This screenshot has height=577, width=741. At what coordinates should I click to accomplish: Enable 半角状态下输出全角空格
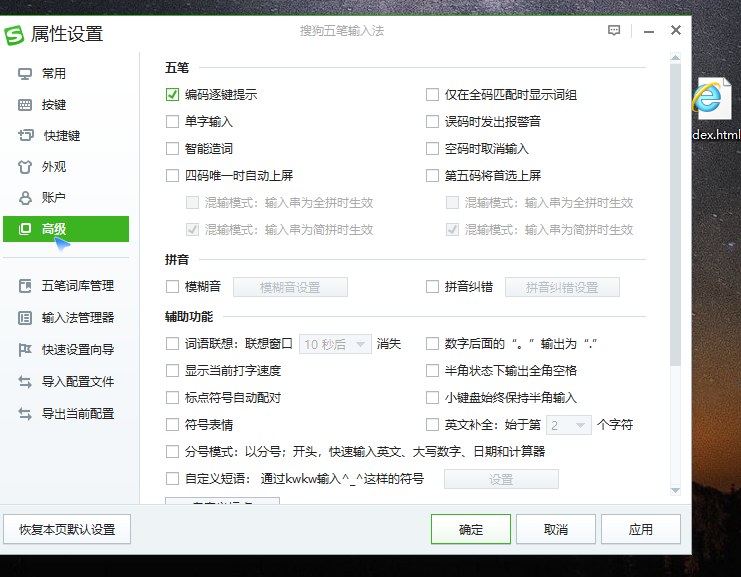coord(432,370)
